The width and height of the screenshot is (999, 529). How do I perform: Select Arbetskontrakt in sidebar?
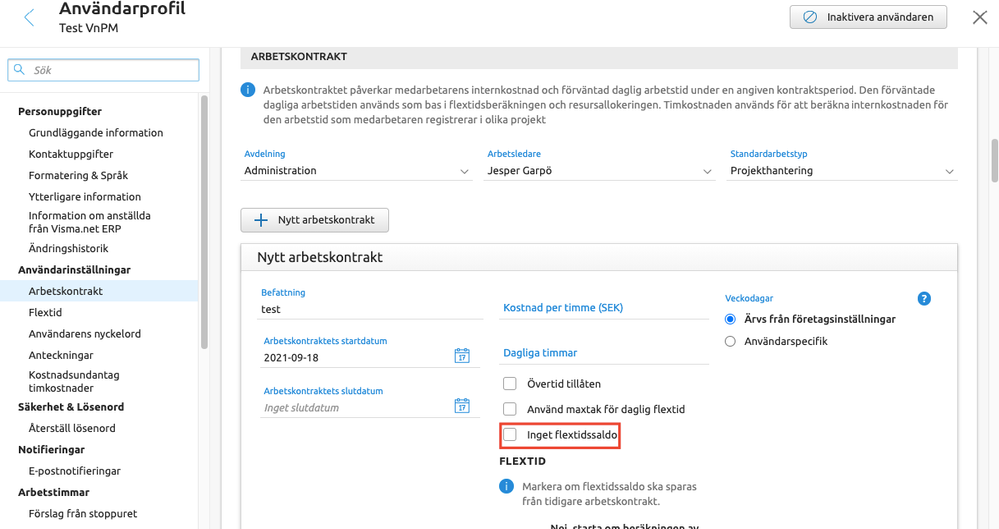99,291
